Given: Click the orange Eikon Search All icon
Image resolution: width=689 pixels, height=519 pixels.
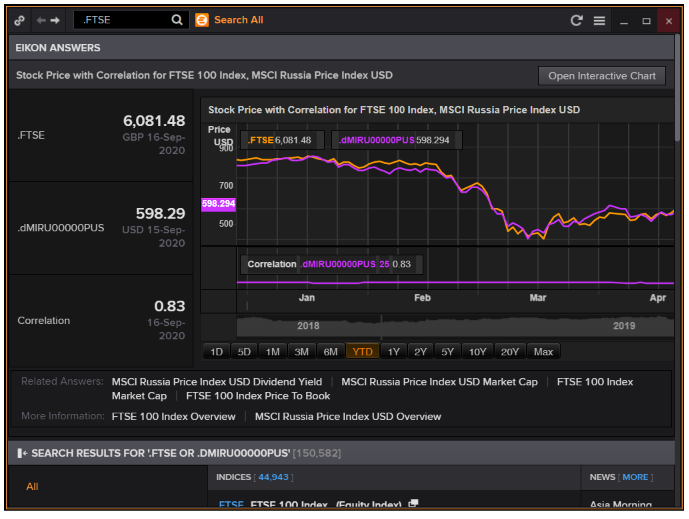Looking at the screenshot, I should [x=202, y=20].
